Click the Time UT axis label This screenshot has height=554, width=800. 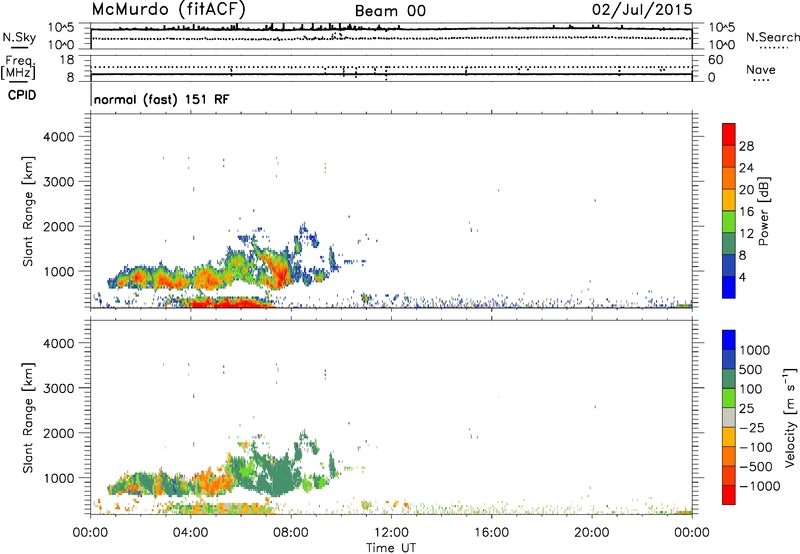pos(391,548)
